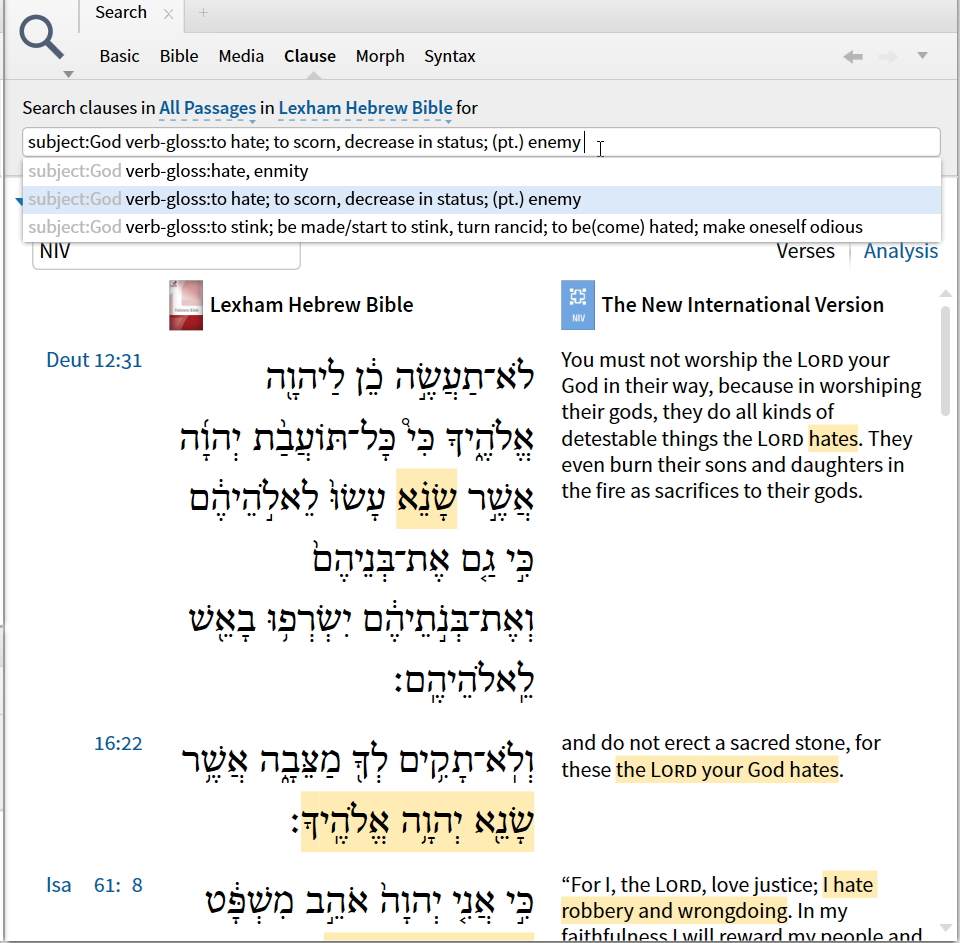Close the Search tab
The width and height of the screenshot is (960, 943).
pyautogui.click(x=168, y=14)
